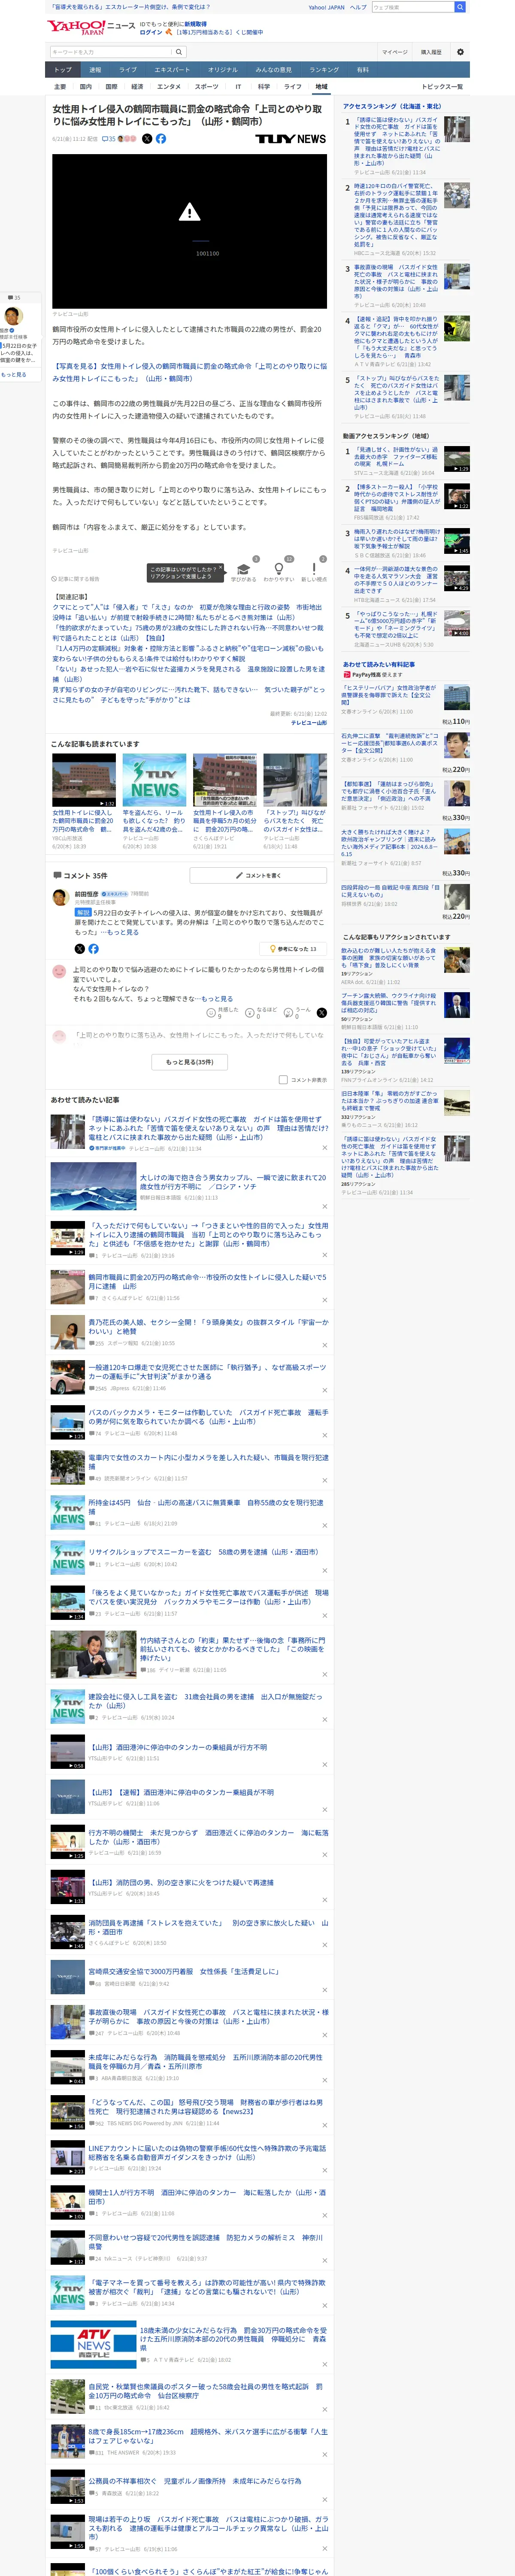
Task: Share second comment via X icon
Action: (321, 1012)
